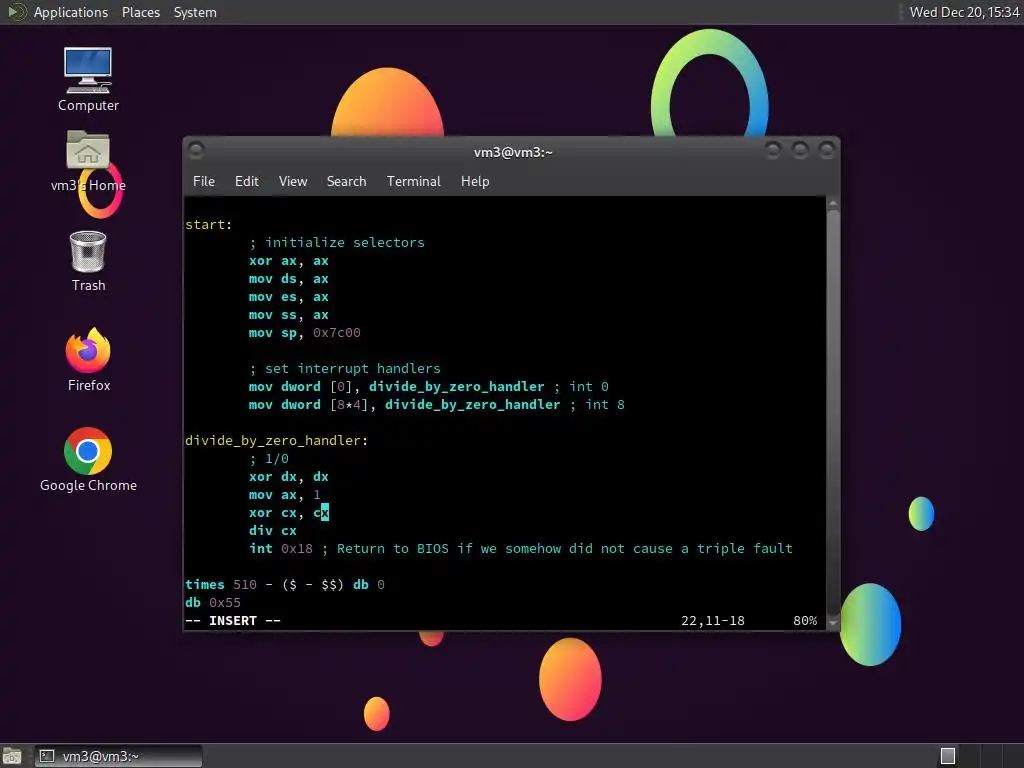Click the 'times 510 - ($ - $$) db 0' line

coord(285,584)
